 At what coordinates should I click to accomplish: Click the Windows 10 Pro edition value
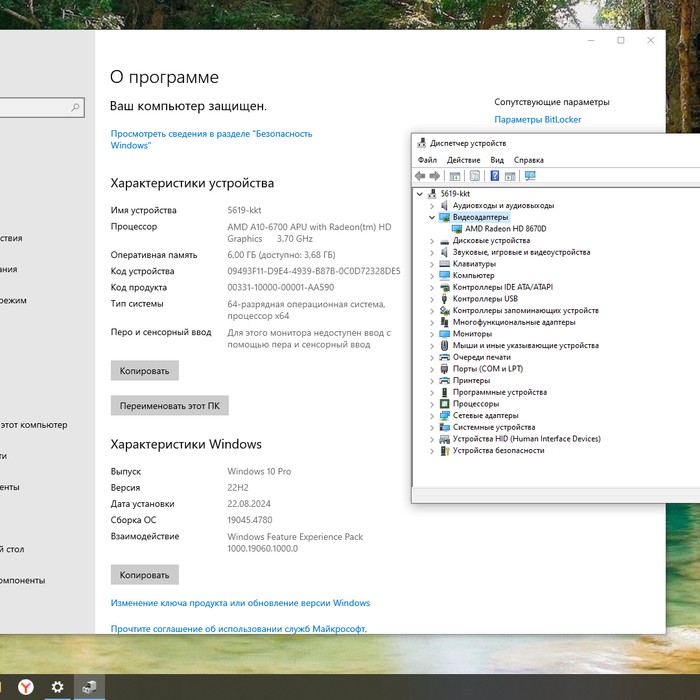tap(259, 471)
